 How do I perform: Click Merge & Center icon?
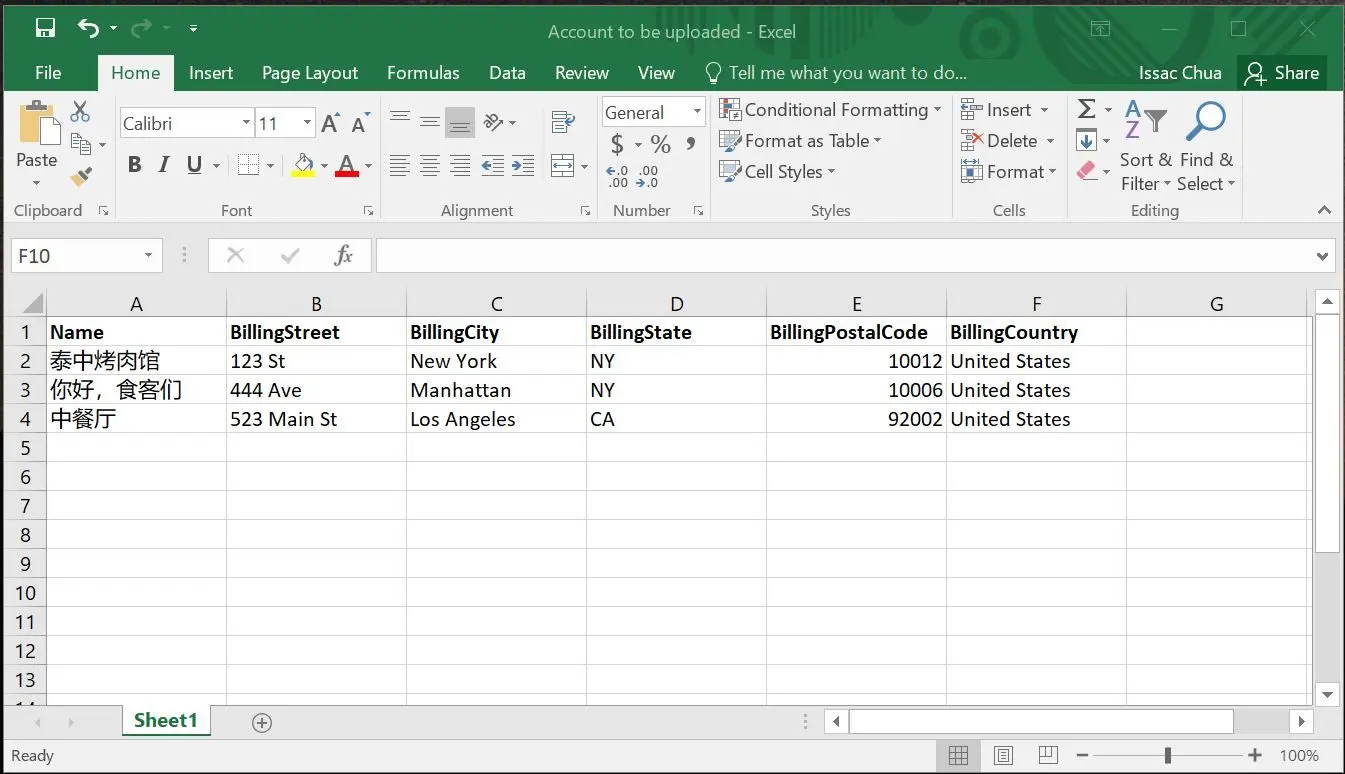(x=563, y=165)
